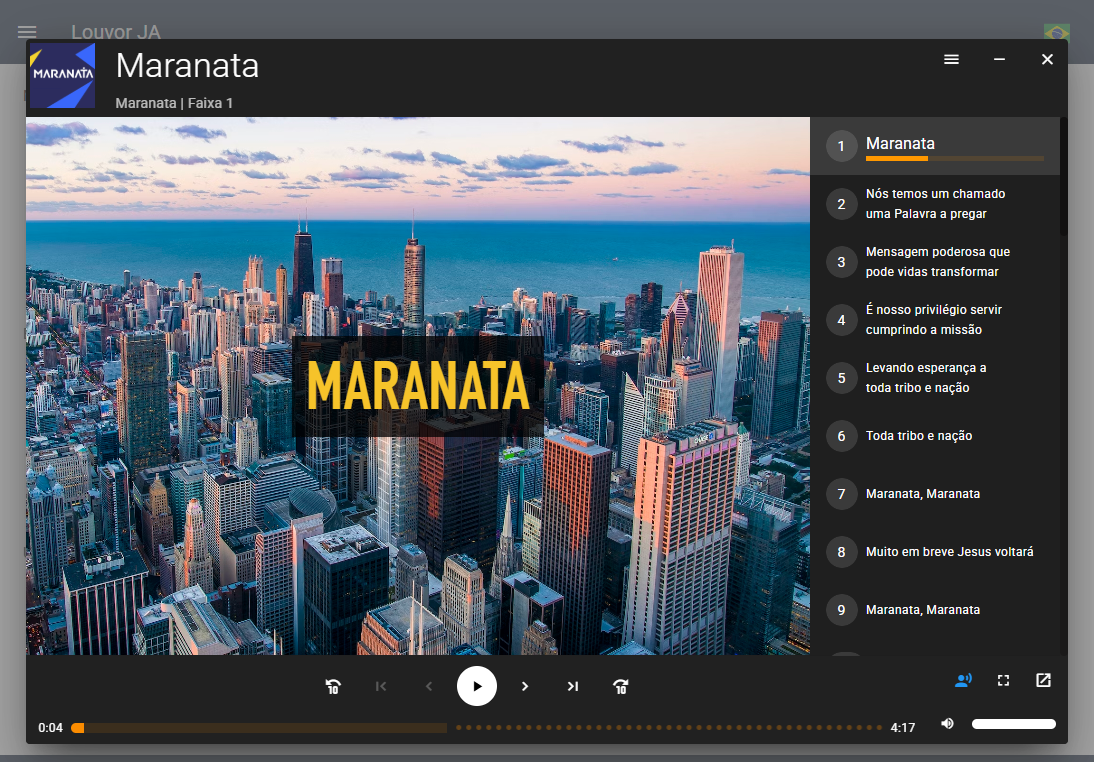Click the Maranata album cover thumbnail
1094x762 pixels.
pos(62,75)
